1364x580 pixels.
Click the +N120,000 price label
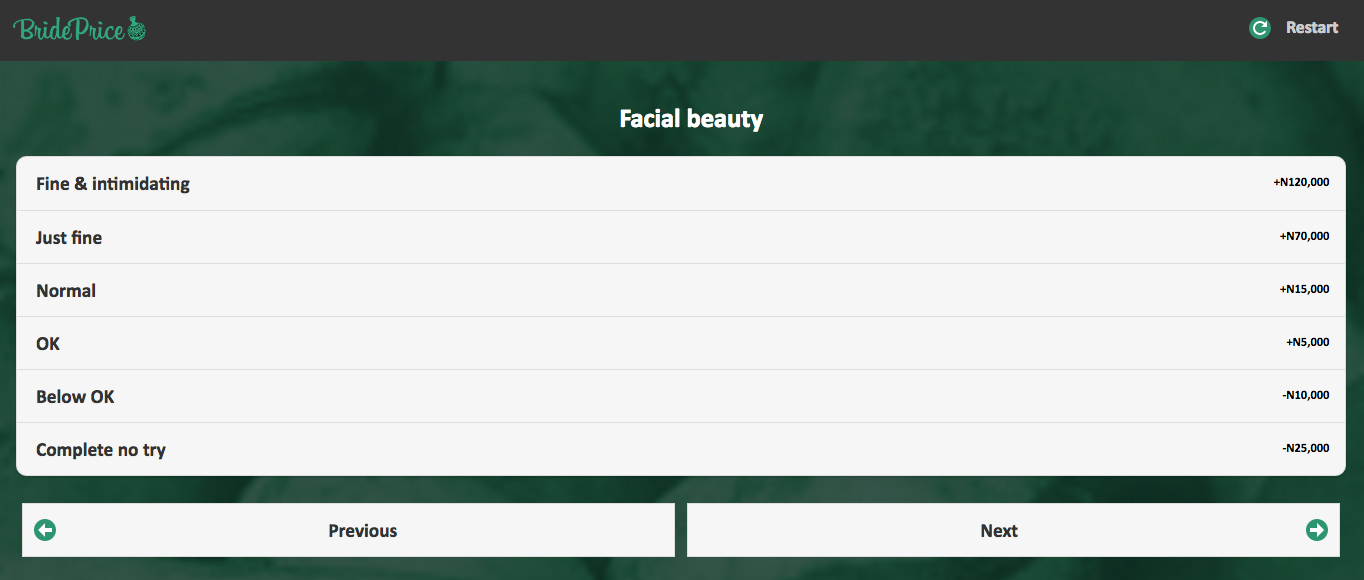click(x=1301, y=183)
